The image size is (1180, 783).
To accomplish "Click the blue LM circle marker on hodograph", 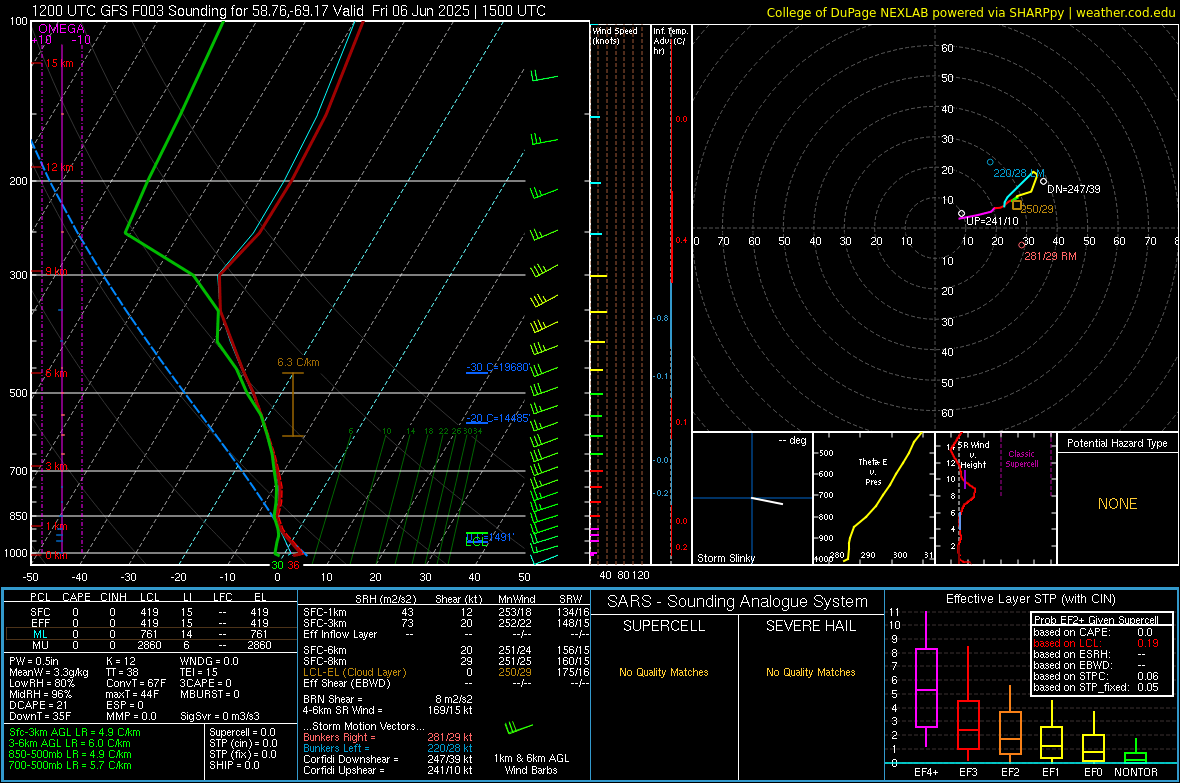I will coord(990,163).
